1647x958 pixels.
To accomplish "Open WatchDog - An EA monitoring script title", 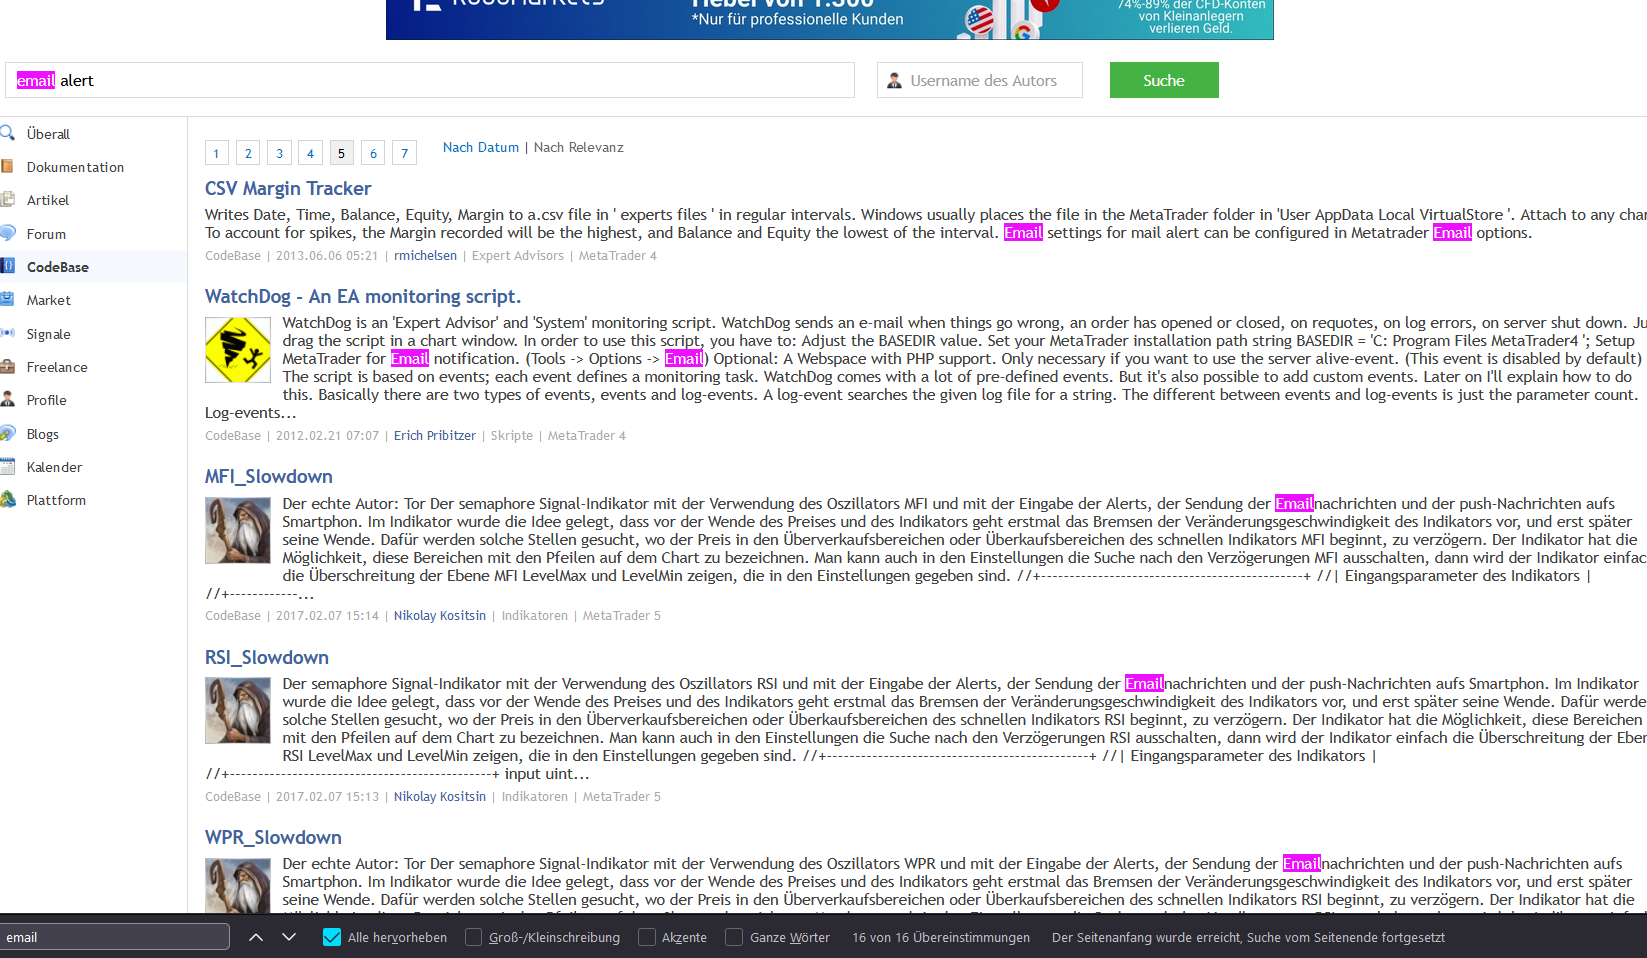I will (363, 296).
